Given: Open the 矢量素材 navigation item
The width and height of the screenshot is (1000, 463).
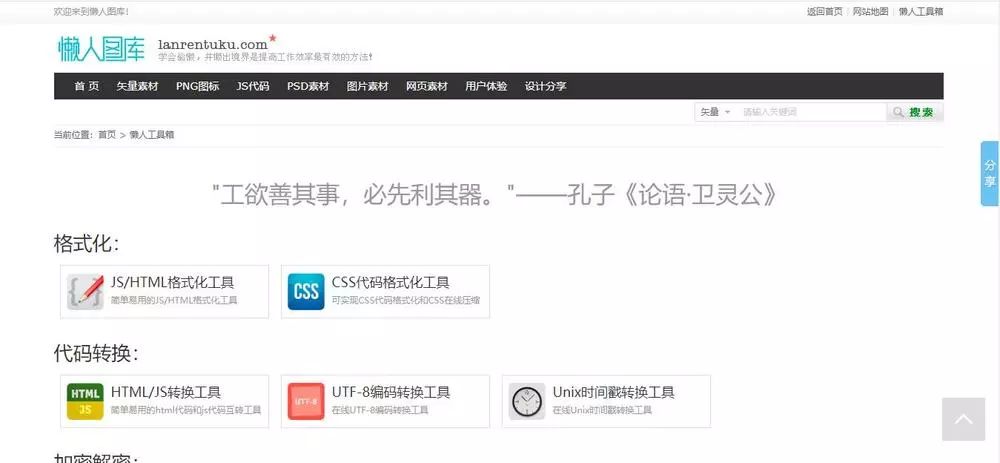Looking at the screenshot, I should [x=137, y=86].
